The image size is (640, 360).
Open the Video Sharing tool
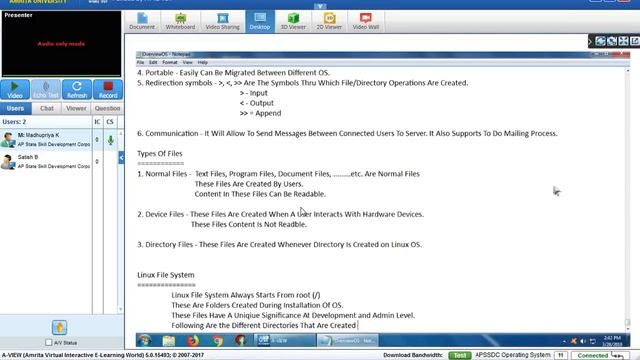click(222, 21)
